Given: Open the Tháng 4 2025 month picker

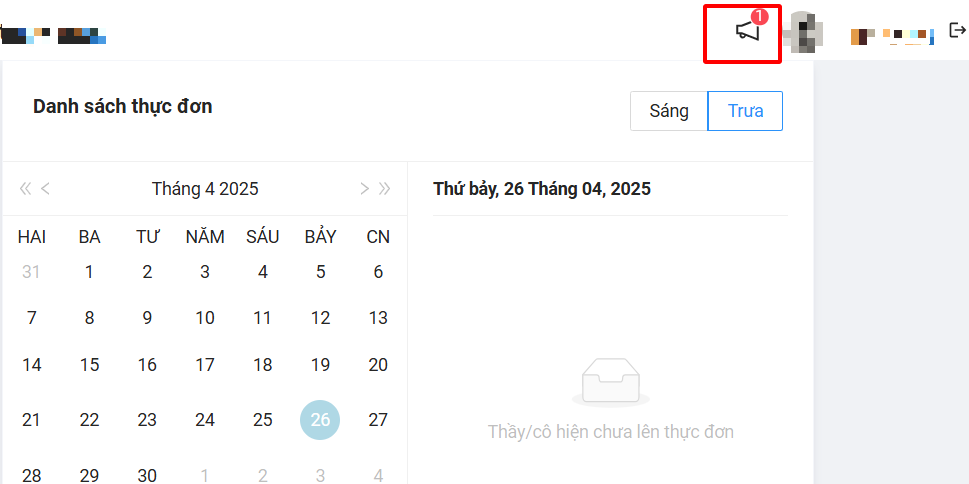Looking at the screenshot, I should (205, 188).
